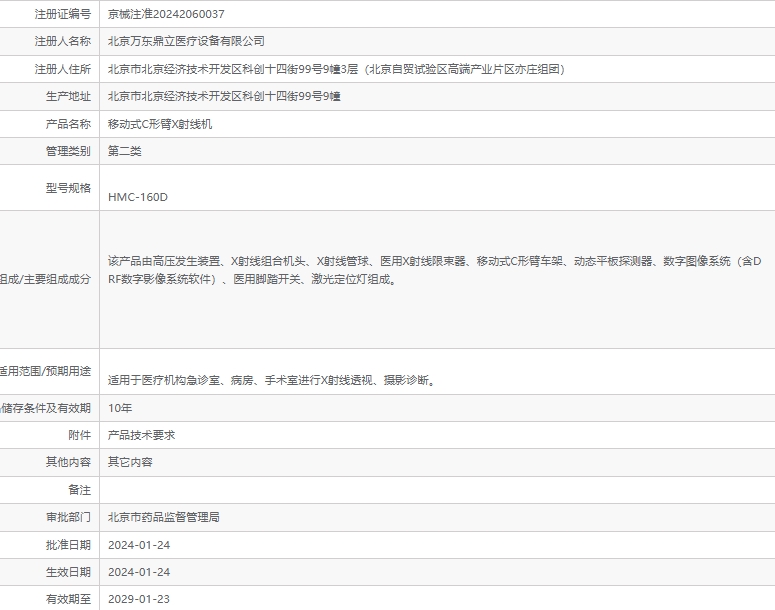The width and height of the screenshot is (775, 610).
Task: Select product name 移动式C形臂X射线机
Action: pyautogui.click(x=160, y=124)
